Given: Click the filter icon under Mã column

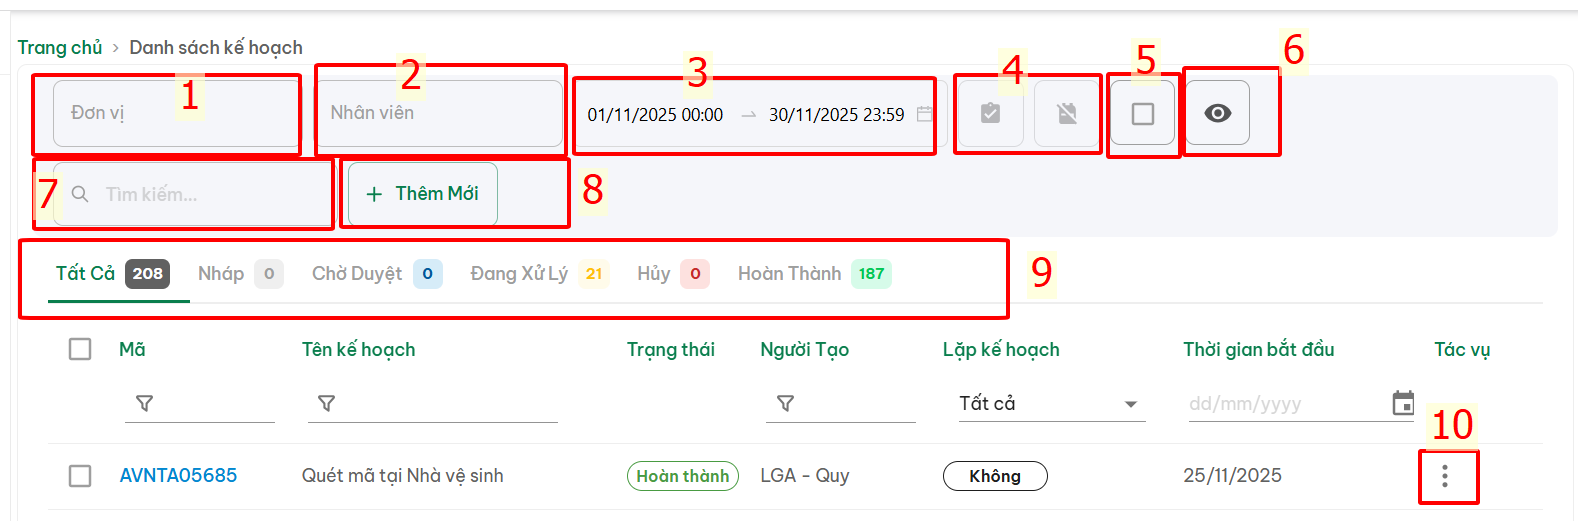Looking at the screenshot, I should (145, 403).
